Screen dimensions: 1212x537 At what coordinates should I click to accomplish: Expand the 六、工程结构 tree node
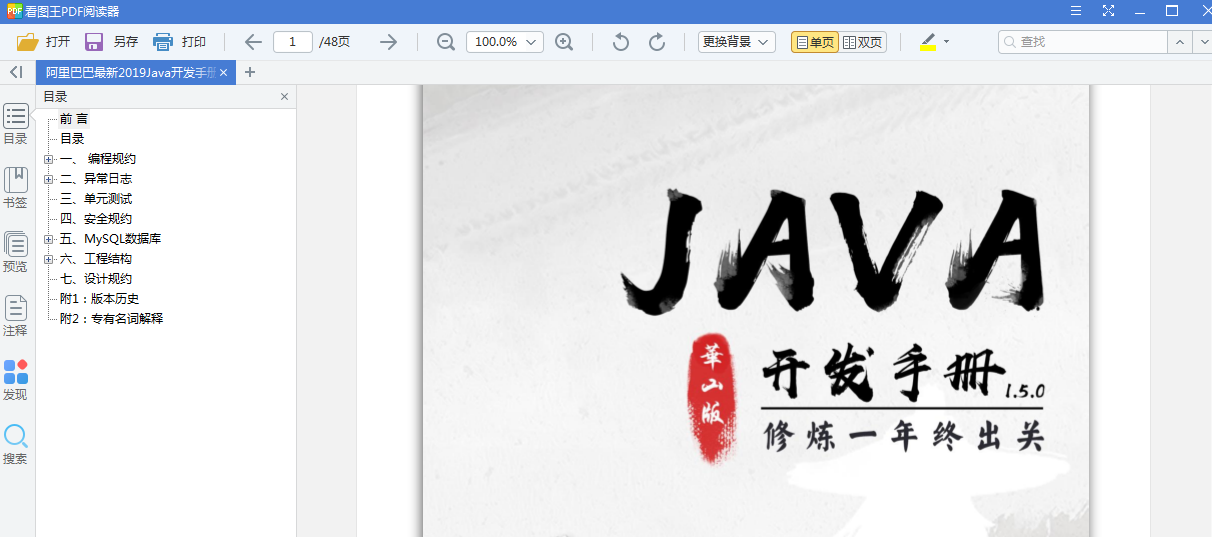coord(48,259)
